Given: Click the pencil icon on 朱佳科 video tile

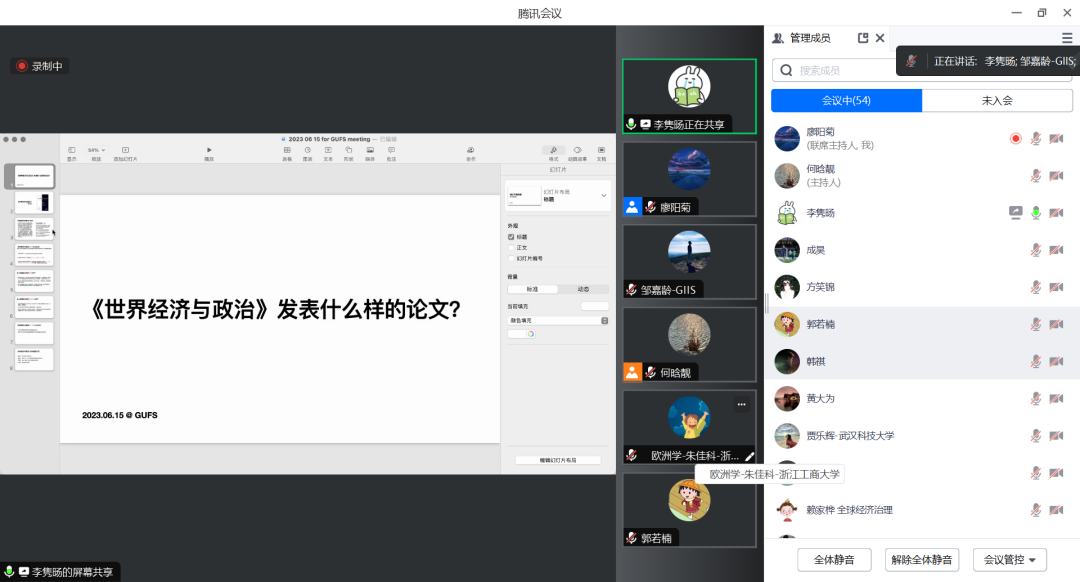Looking at the screenshot, I should tap(750, 455).
